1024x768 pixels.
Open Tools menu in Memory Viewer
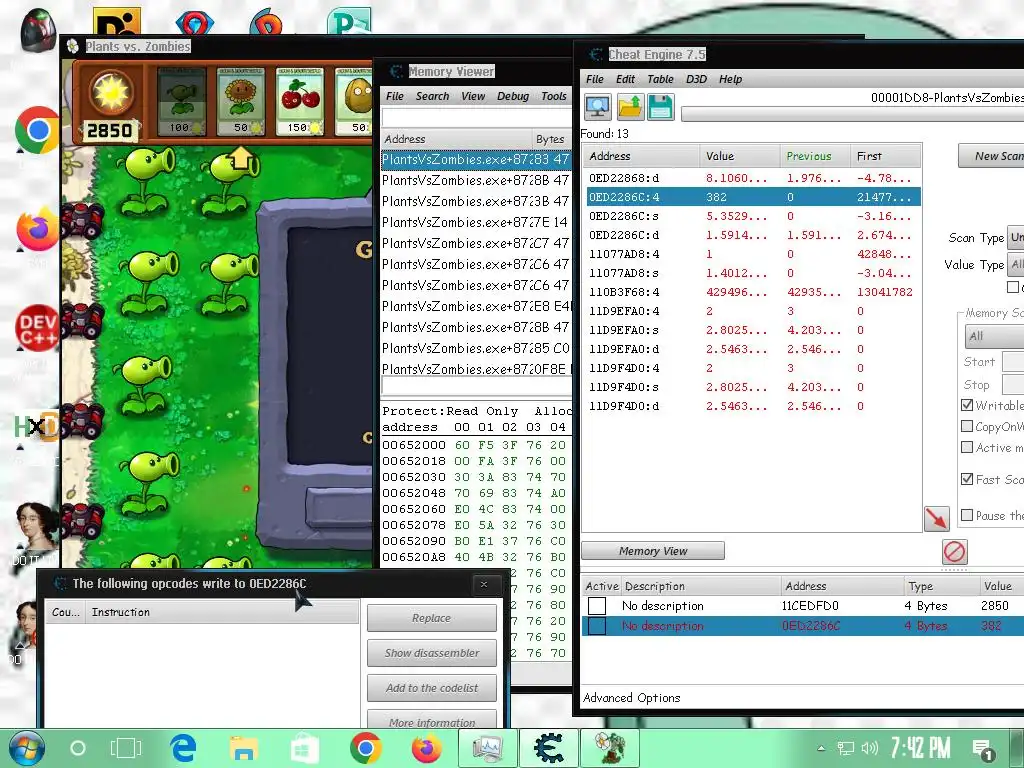(554, 96)
